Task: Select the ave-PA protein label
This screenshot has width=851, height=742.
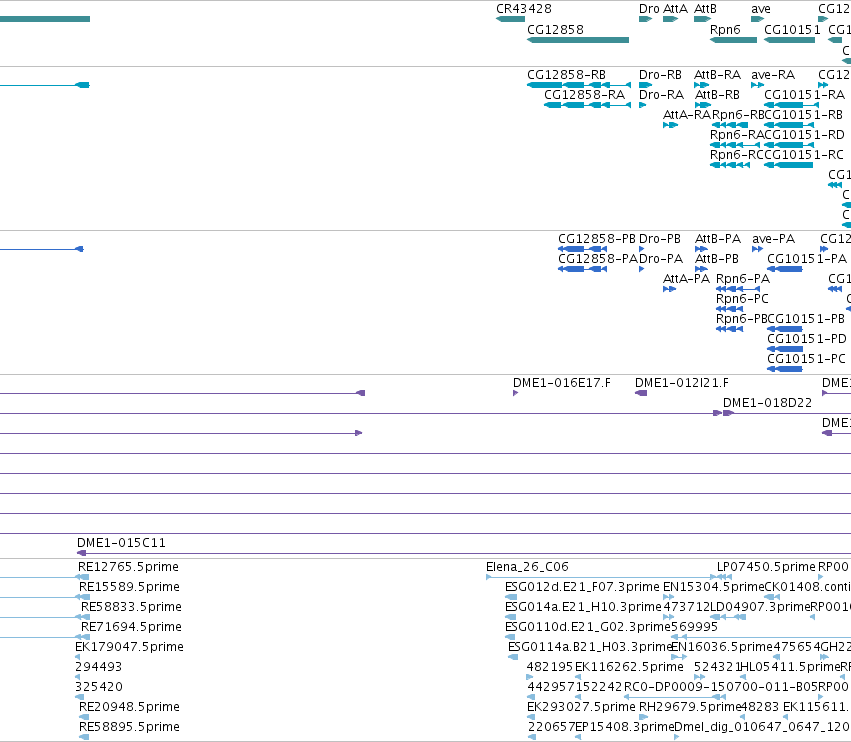Action: click(773, 239)
